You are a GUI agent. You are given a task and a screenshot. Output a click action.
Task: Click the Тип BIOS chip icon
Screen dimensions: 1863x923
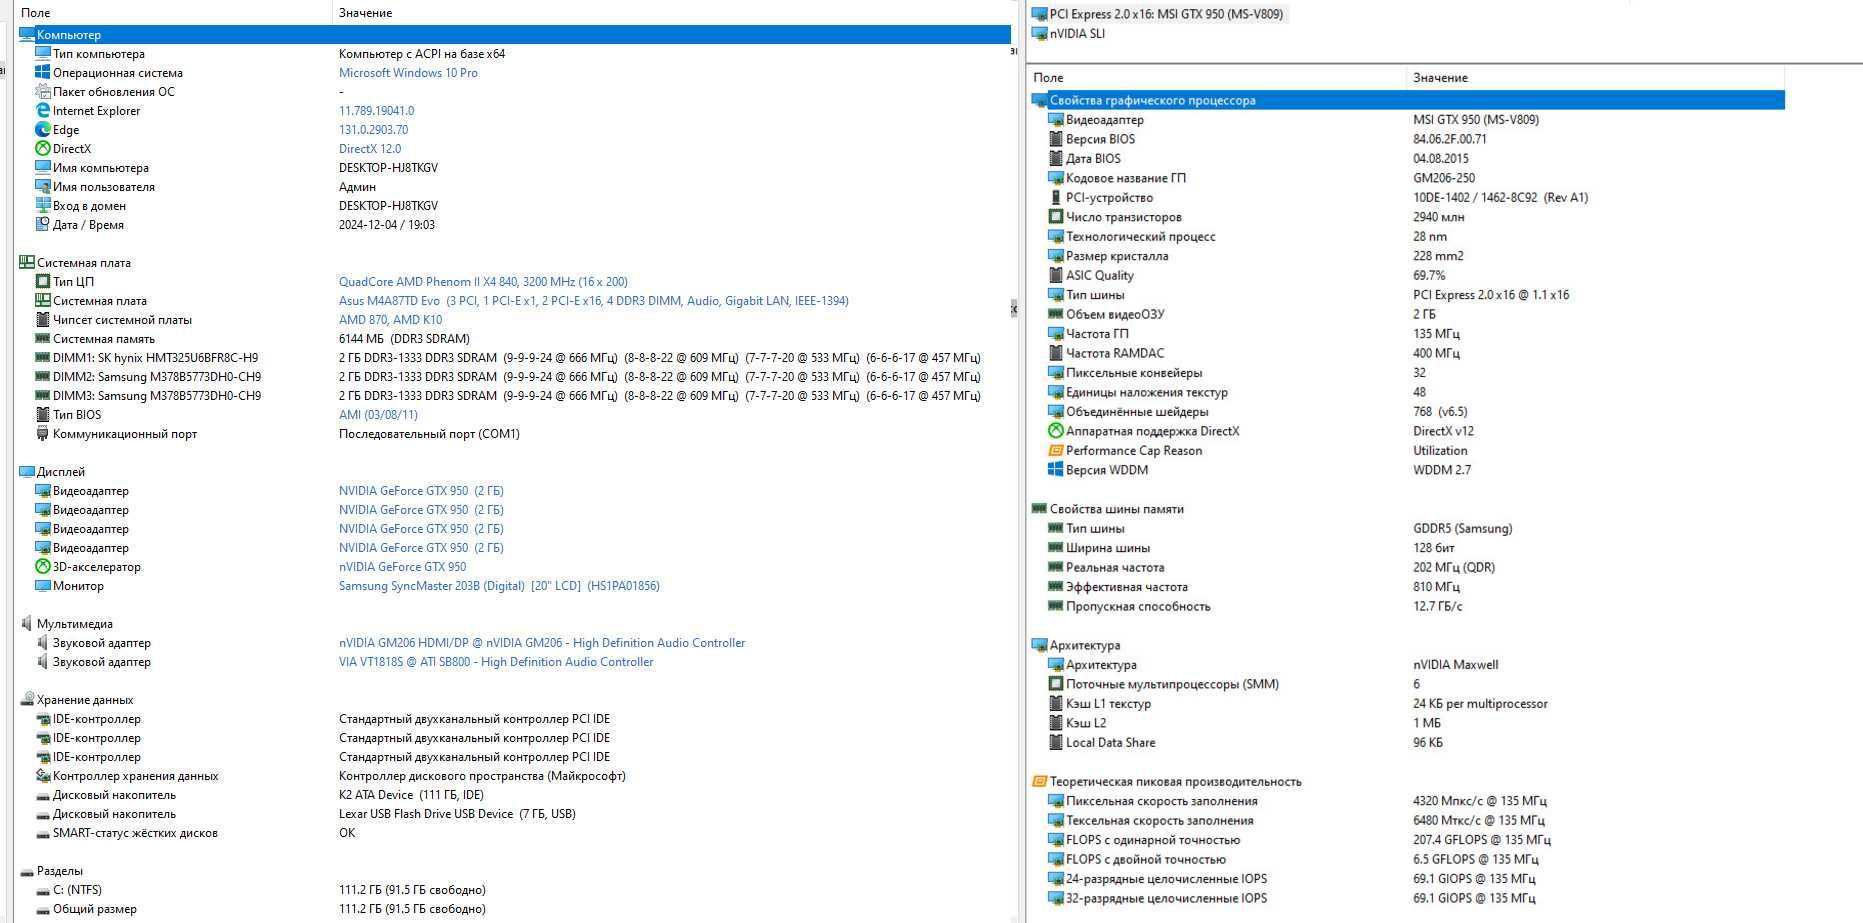click(42, 414)
